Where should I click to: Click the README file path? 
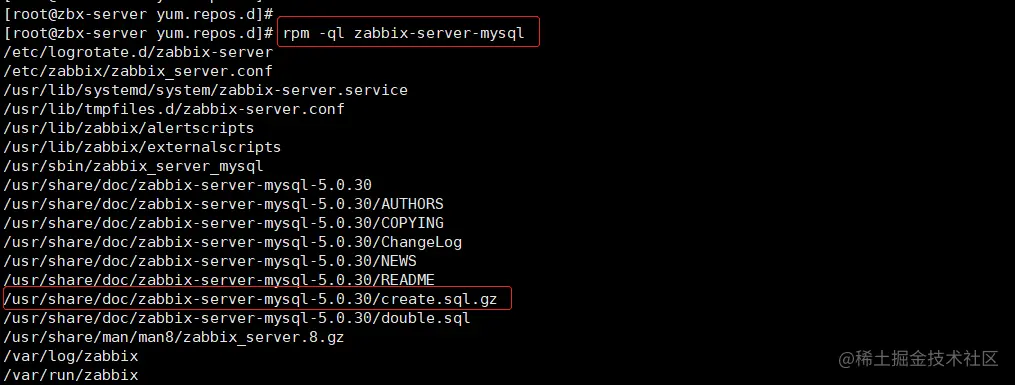(x=219, y=280)
